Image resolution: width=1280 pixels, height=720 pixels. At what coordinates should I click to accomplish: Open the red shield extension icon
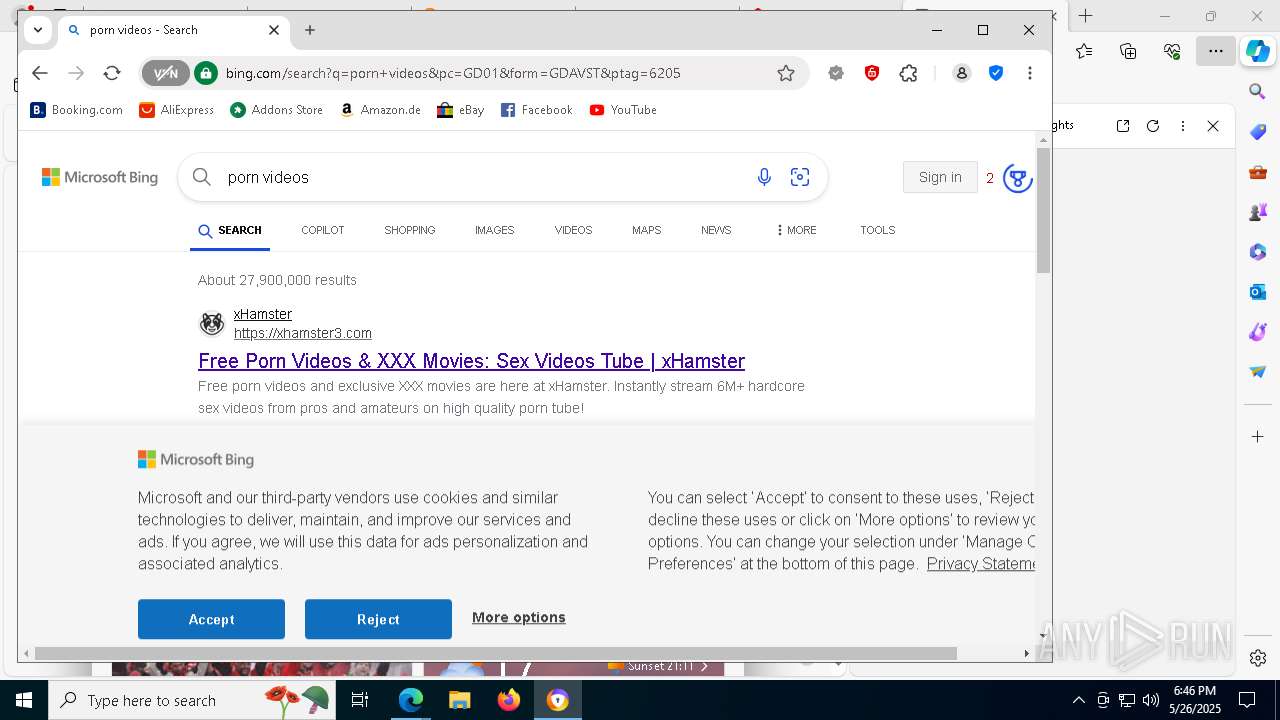(x=872, y=73)
